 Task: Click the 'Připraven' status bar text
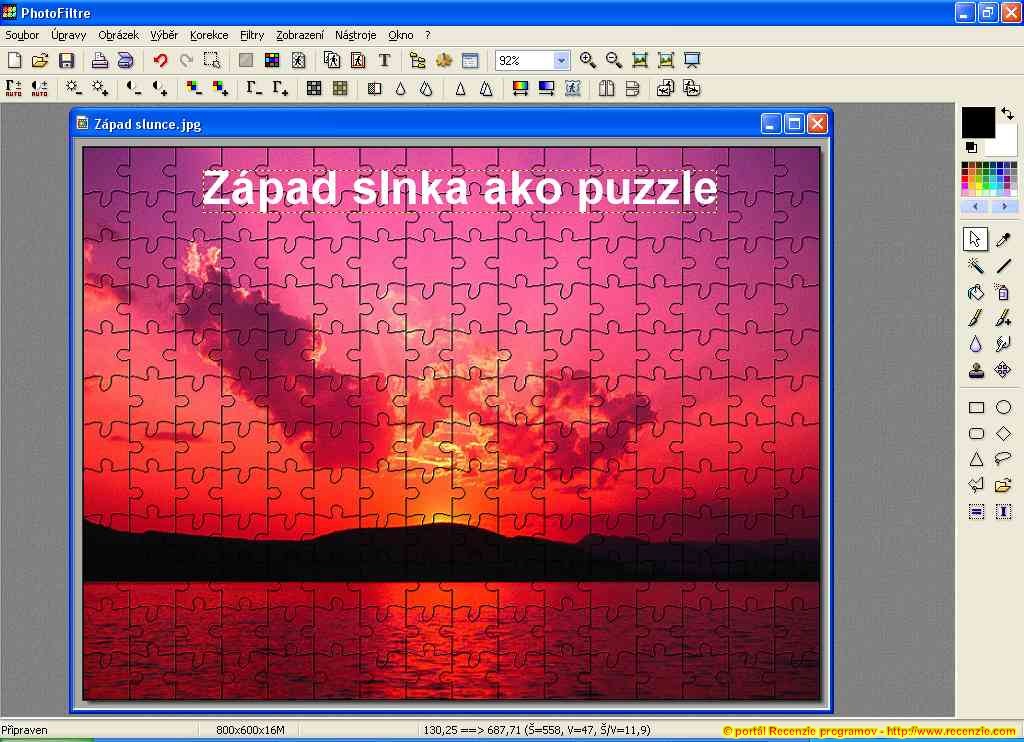[x=24, y=730]
